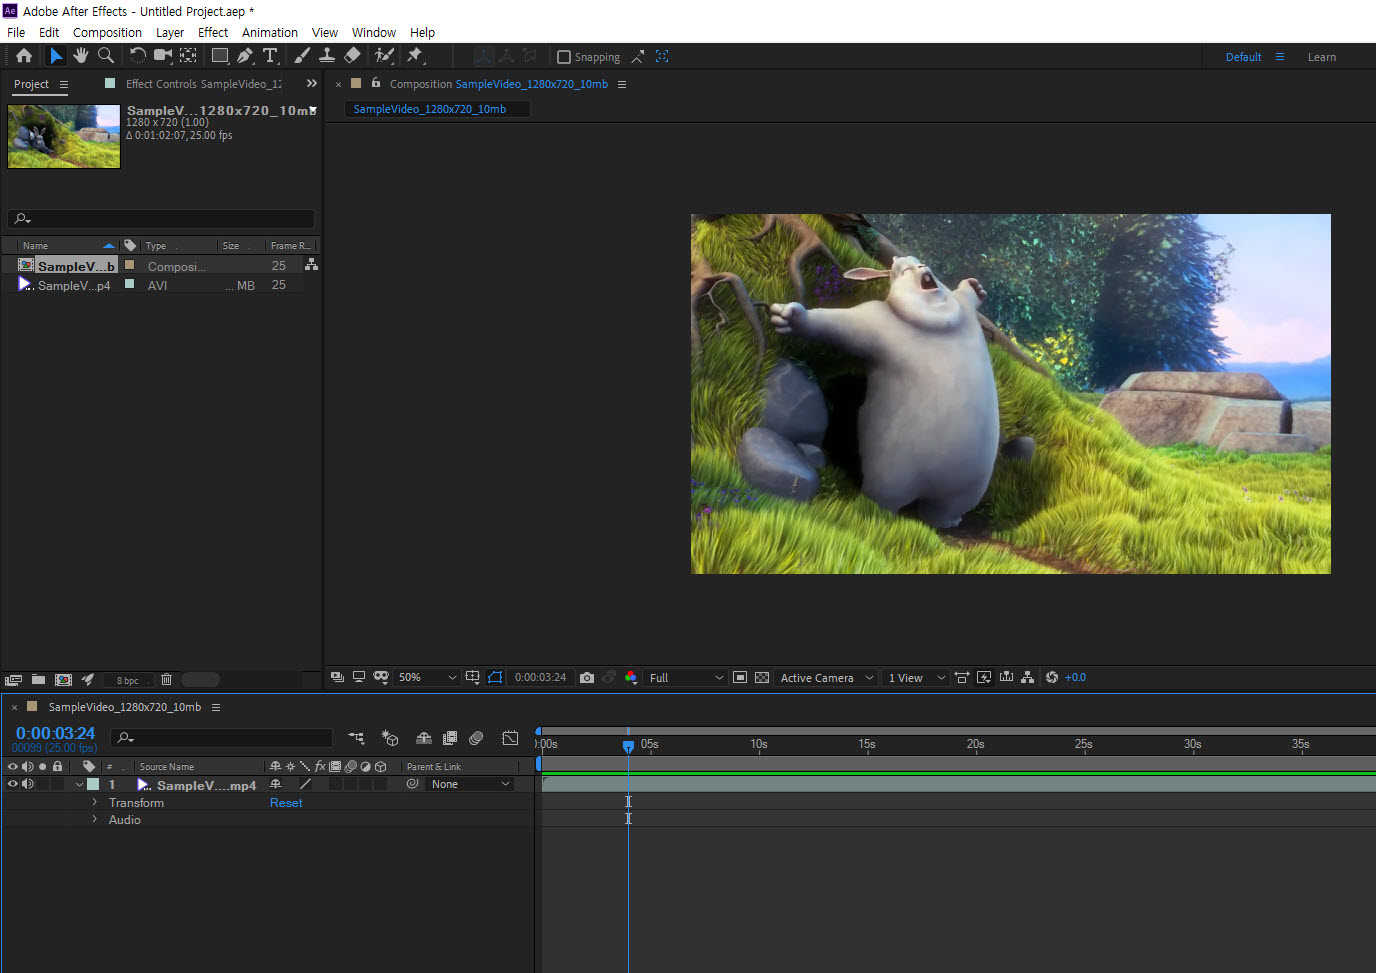This screenshot has width=1376, height=973.
Task: Click the Fast Previews lightning icon
Action: pos(984,678)
